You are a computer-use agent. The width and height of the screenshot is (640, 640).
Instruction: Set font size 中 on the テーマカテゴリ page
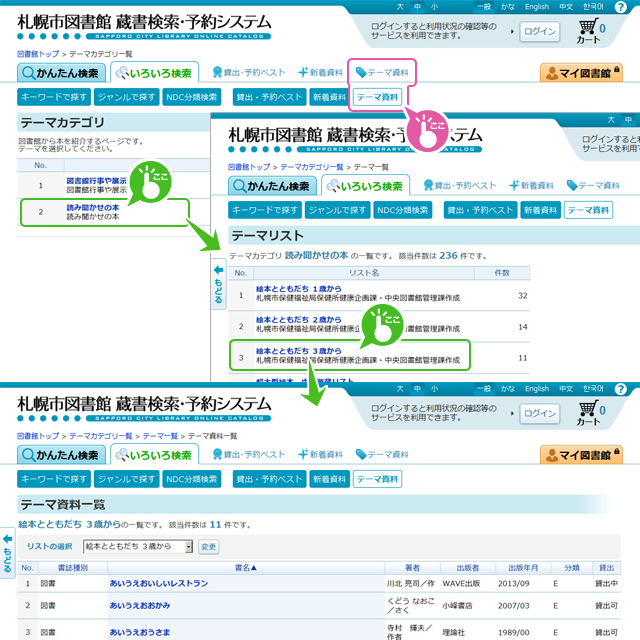point(417,7)
